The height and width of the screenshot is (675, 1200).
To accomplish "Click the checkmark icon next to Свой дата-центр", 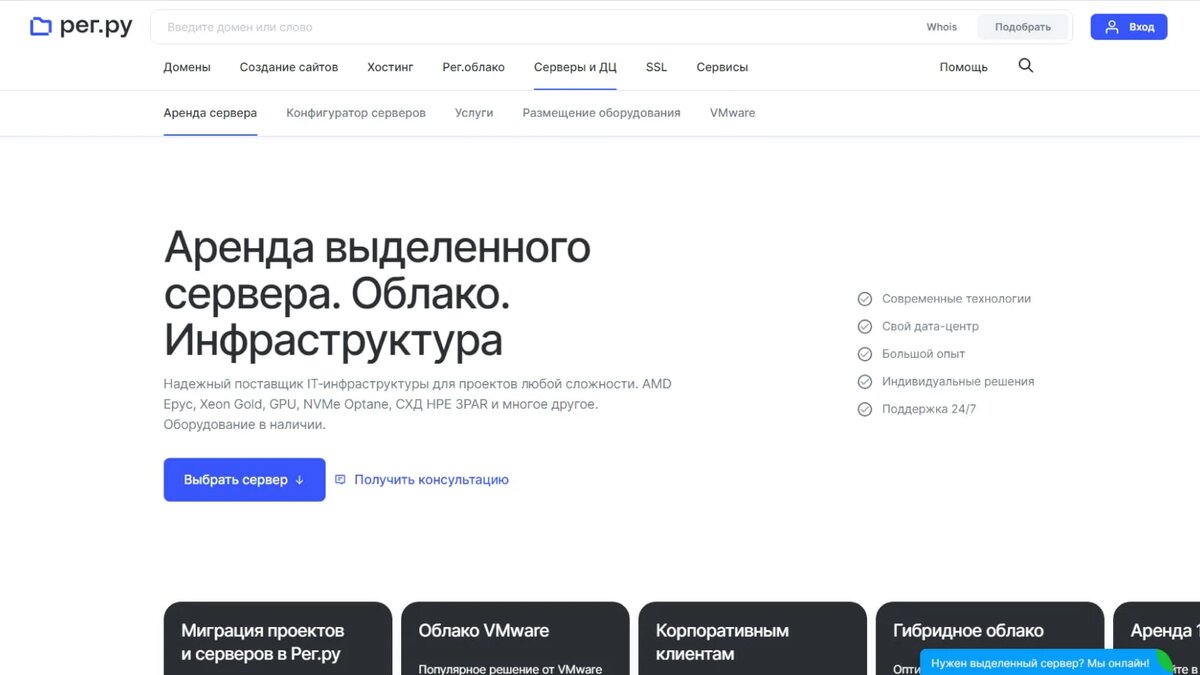I will [x=865, y=326].
